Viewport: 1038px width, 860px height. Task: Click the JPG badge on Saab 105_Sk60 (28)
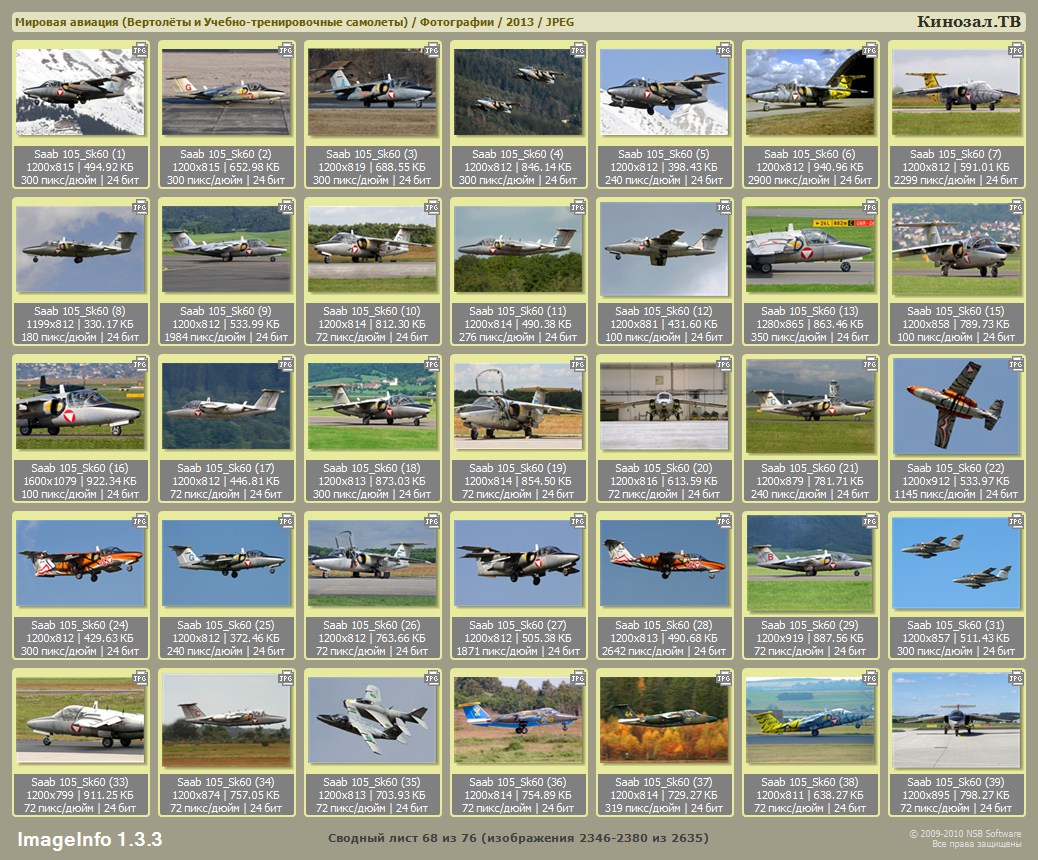click(724, 522)
